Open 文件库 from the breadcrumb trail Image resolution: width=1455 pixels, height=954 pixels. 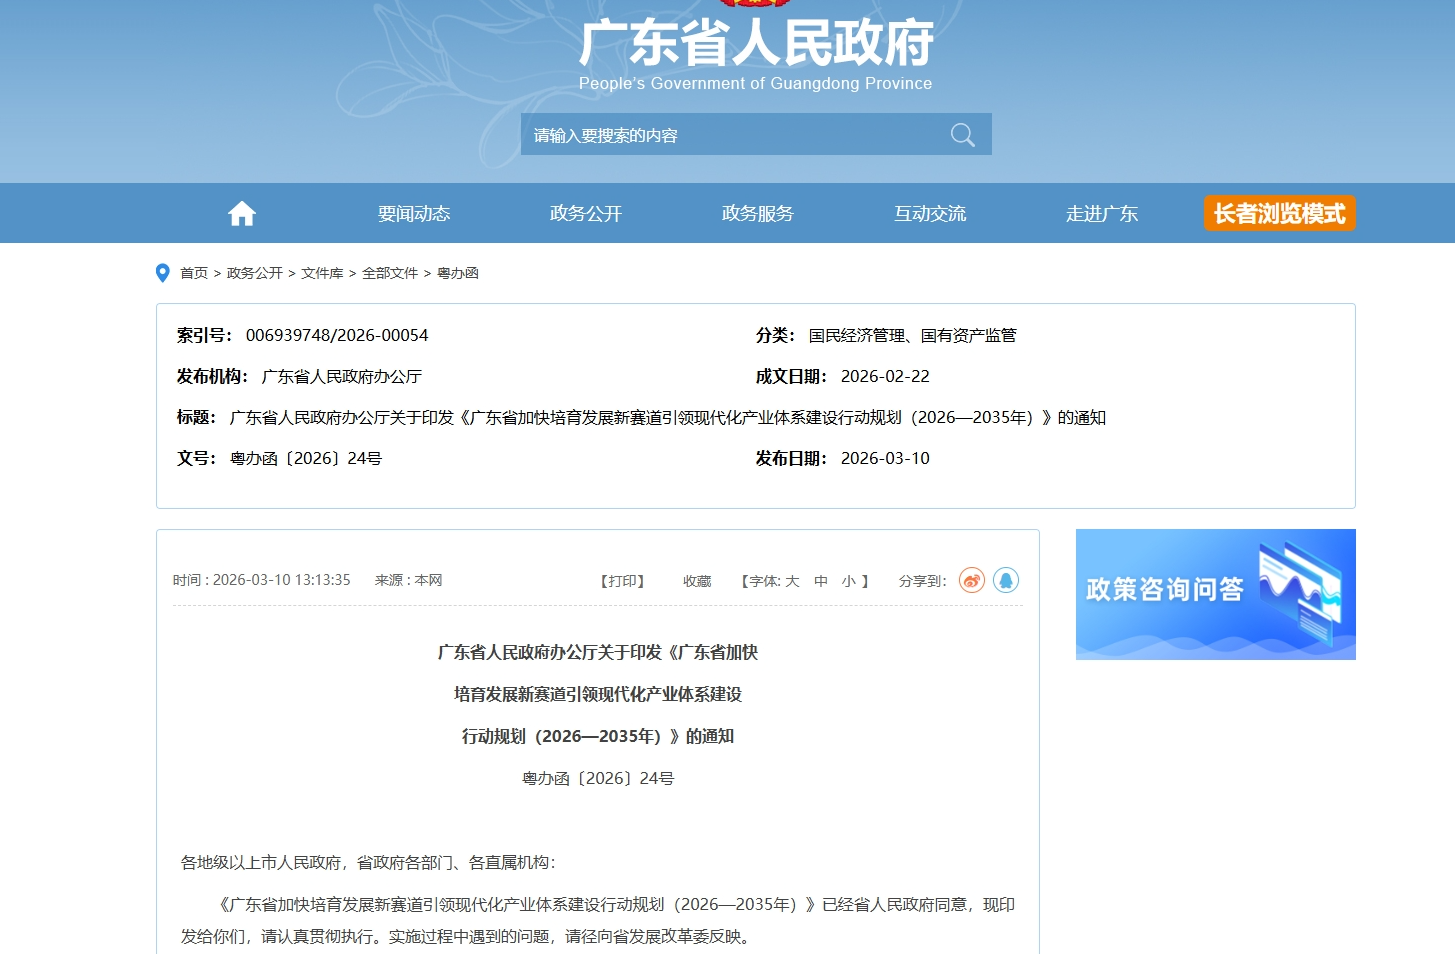(322, 272)
